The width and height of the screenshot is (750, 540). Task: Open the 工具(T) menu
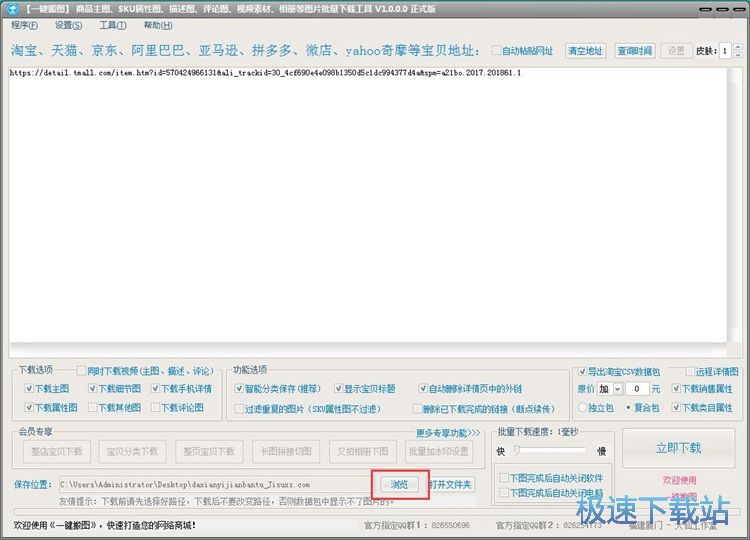point(113,25)
